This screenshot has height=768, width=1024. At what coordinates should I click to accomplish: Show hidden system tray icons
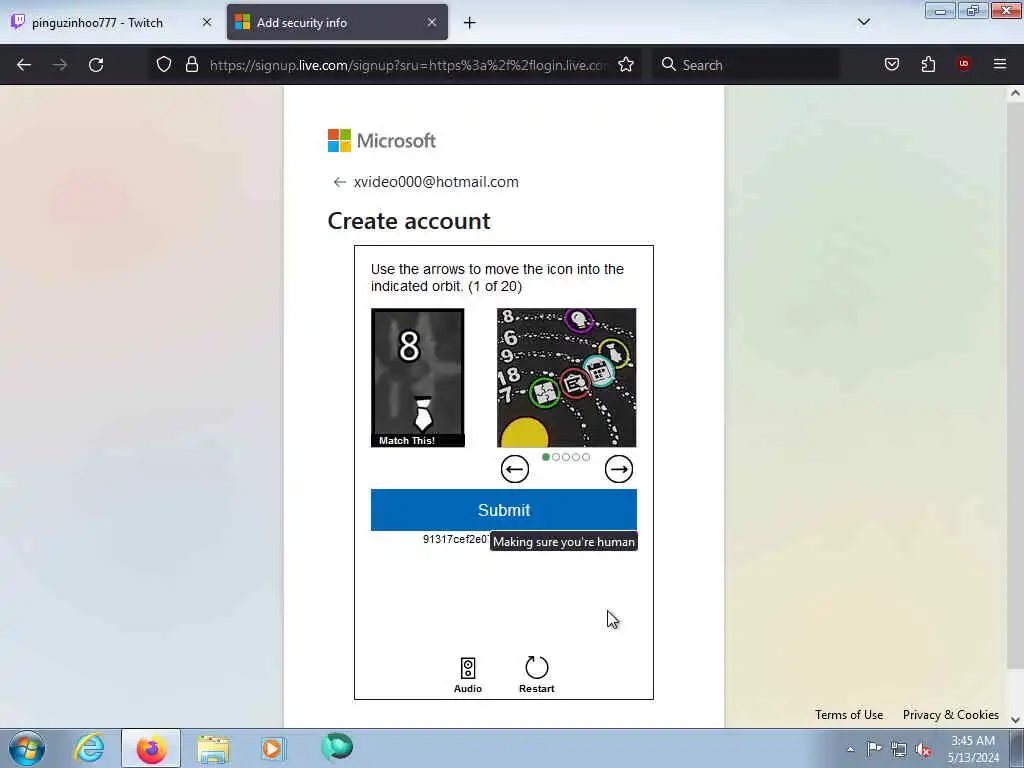tap(850, 749)
